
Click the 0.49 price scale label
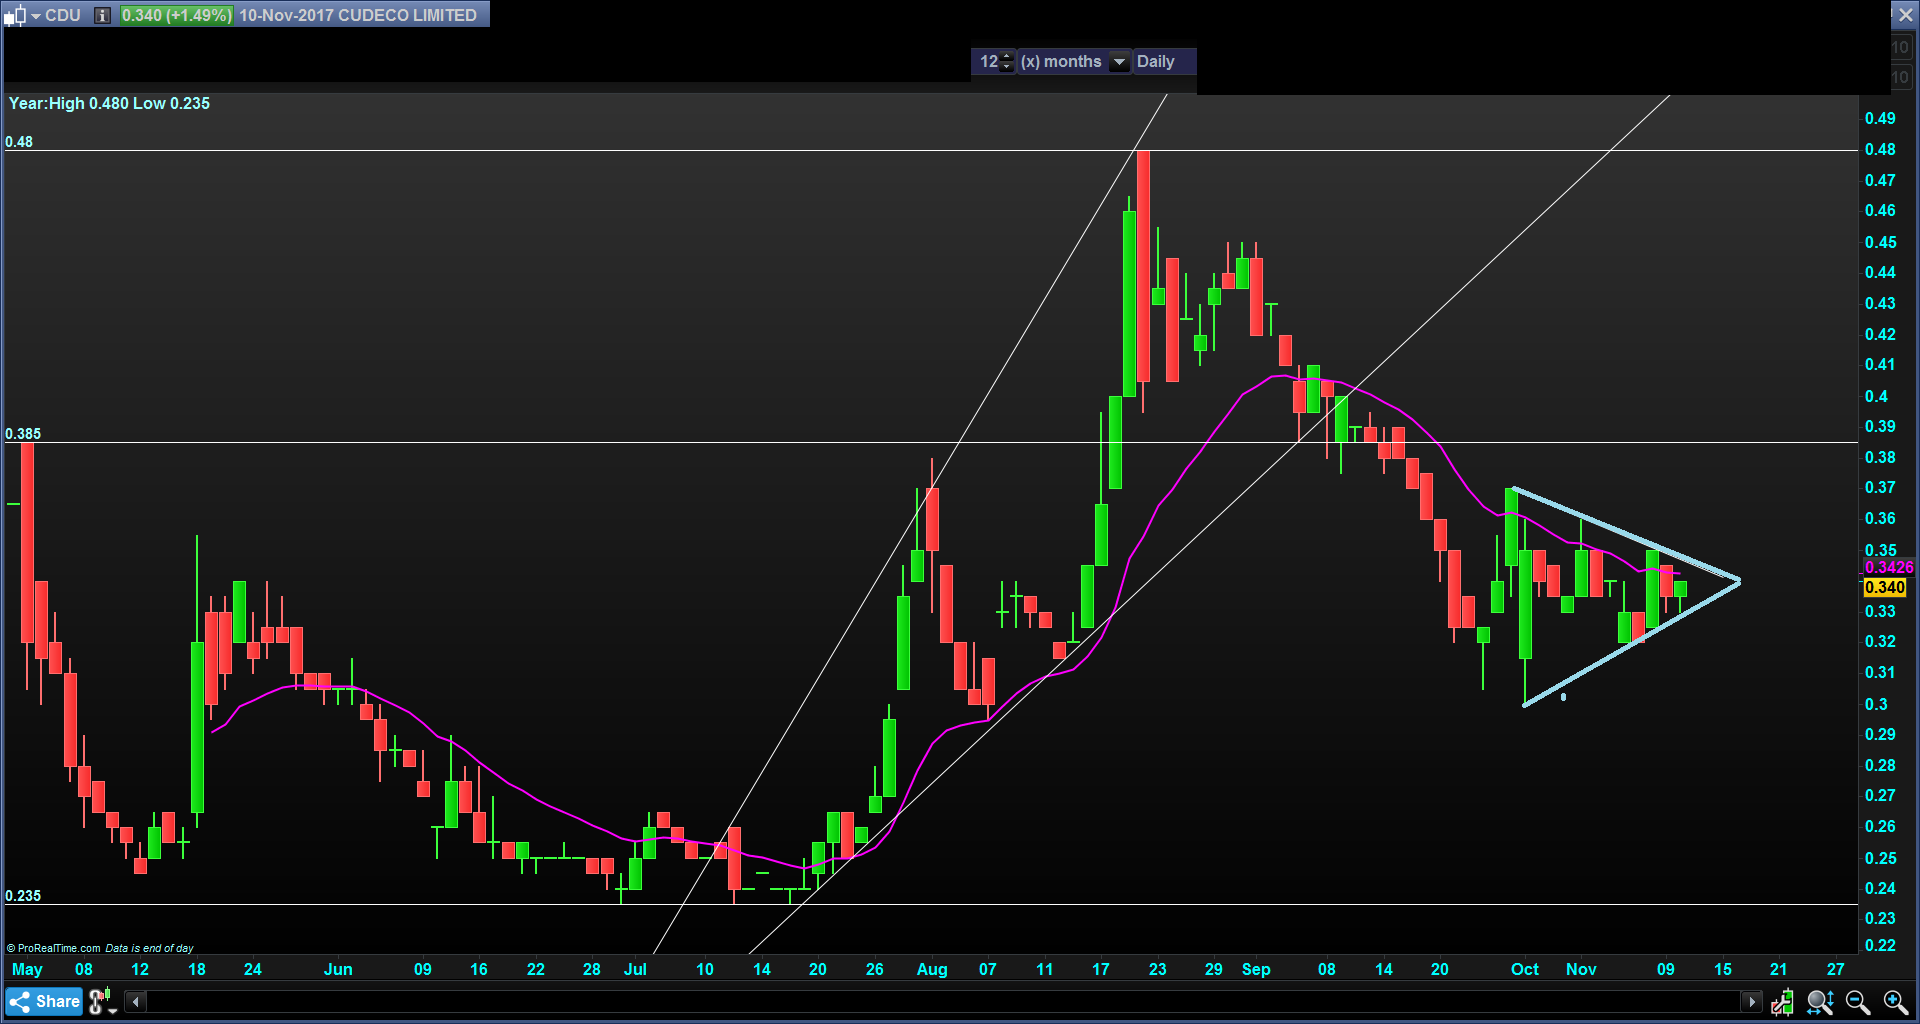tap(1880, 118)
